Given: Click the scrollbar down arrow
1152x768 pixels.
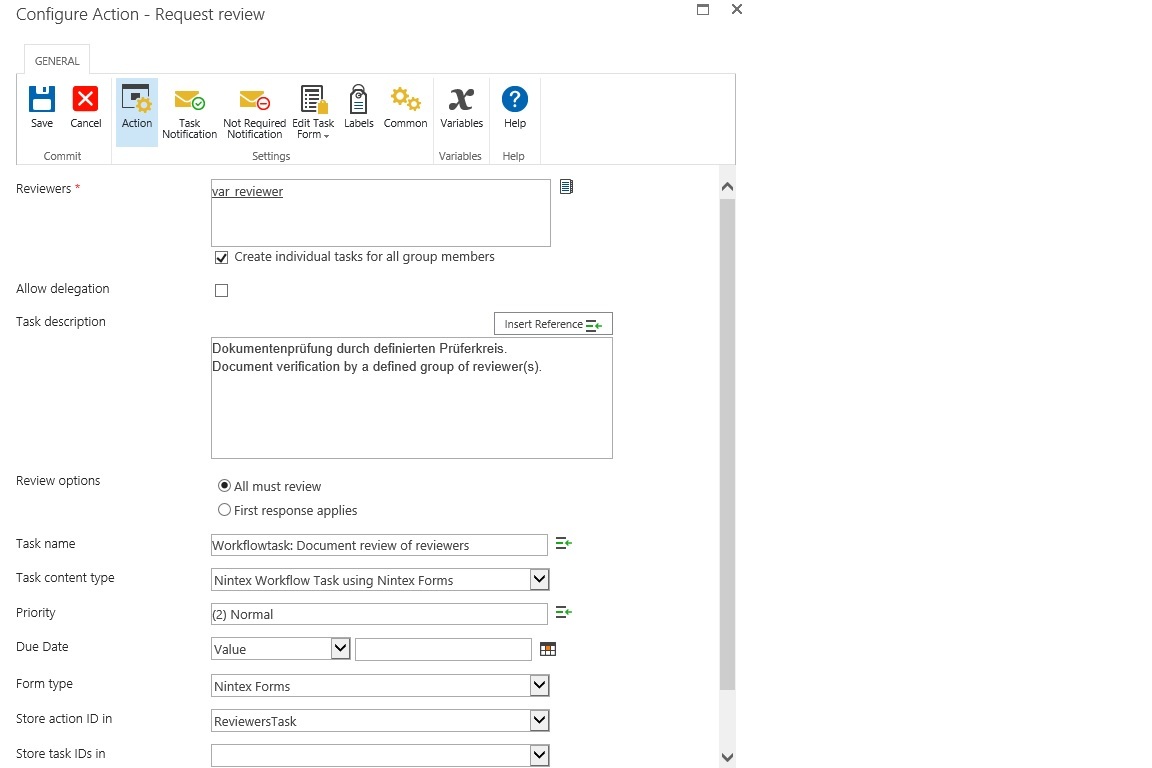Looking at the screenshot, I should point(727,757).
